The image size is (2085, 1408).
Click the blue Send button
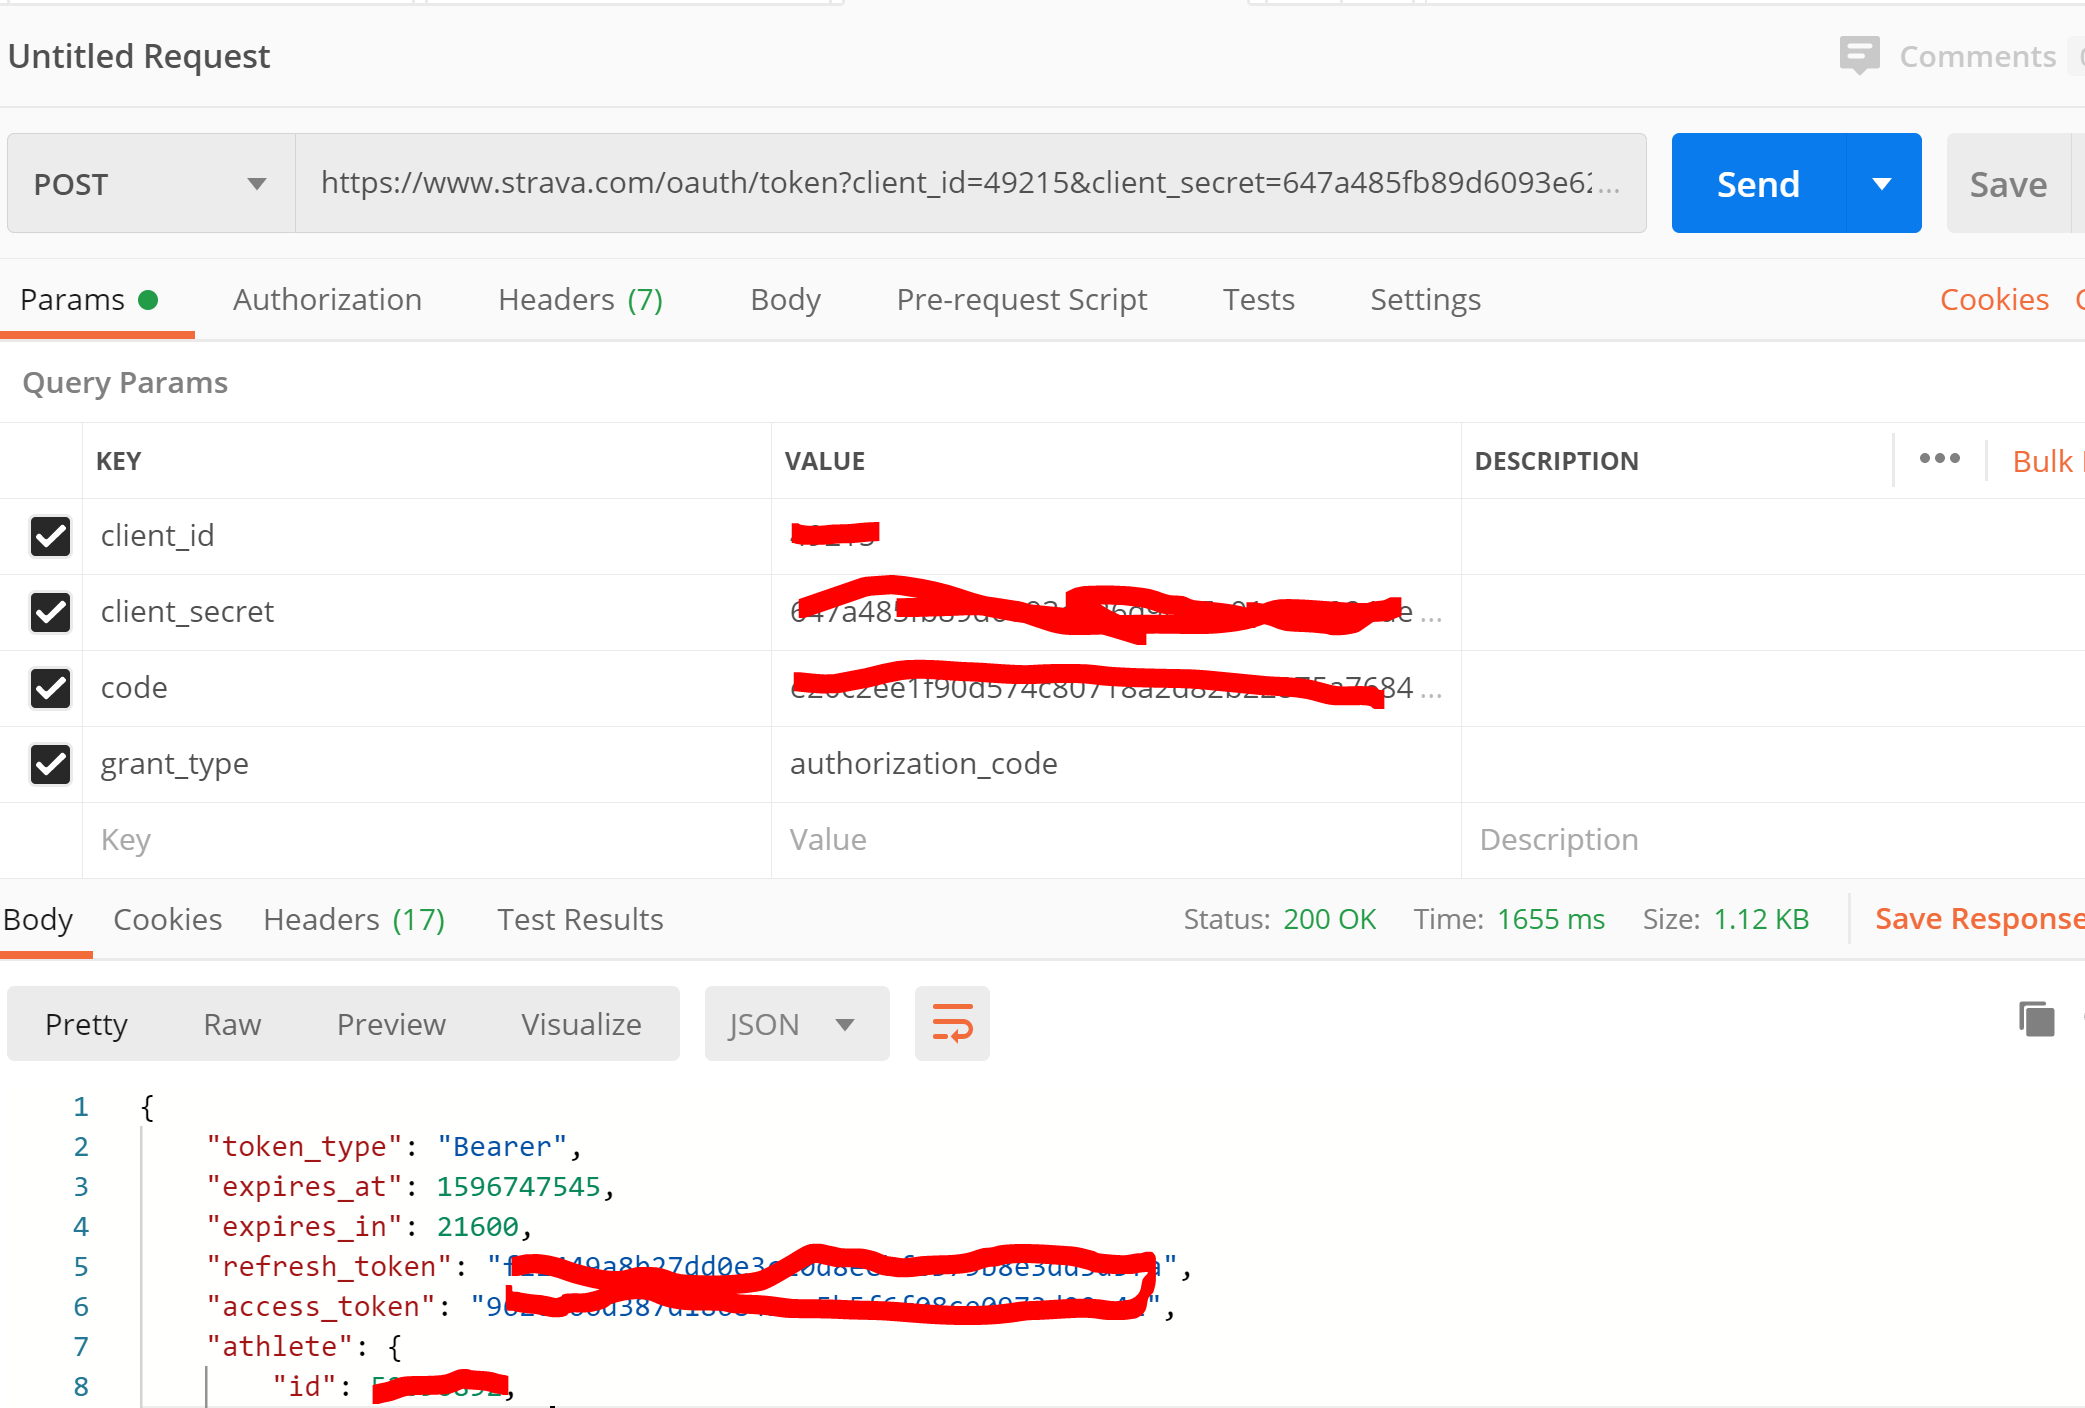[x=1757, y=184]
